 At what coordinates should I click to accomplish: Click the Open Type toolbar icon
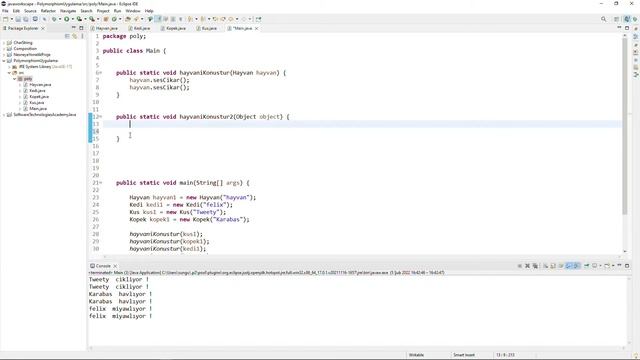pos(128,19)
